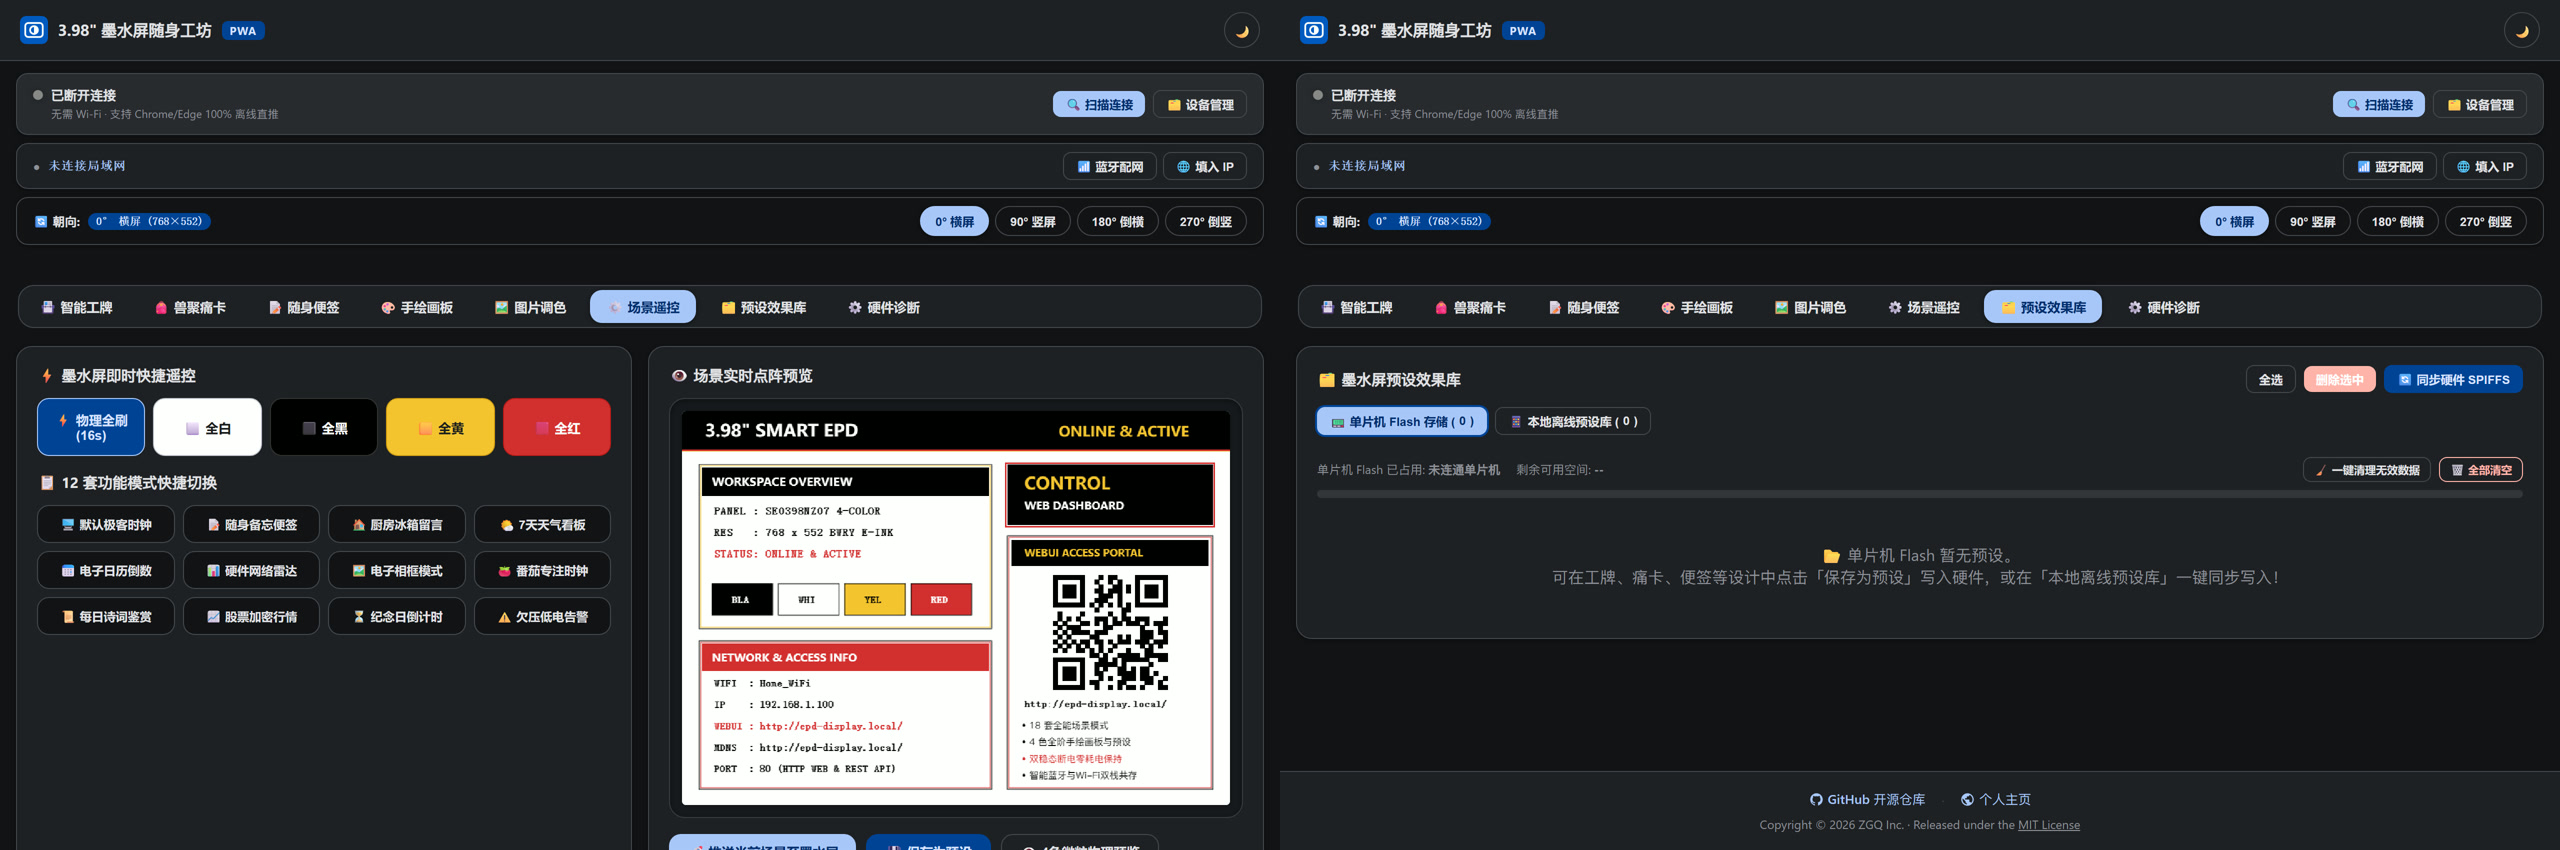Click 填入 IP in the left window
This screenshot has height=850, width=2560.
click(1205, 166)
